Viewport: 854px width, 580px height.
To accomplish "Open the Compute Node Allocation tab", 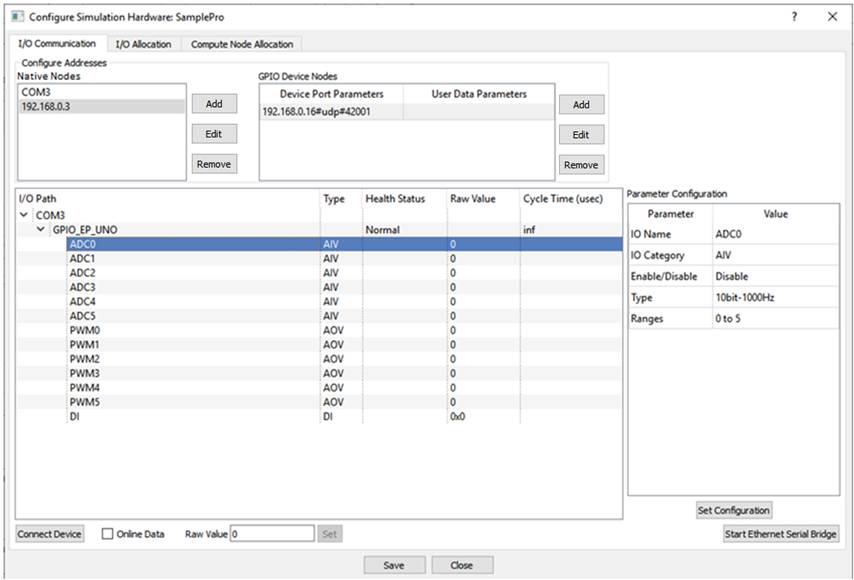I will click(242, 44).
